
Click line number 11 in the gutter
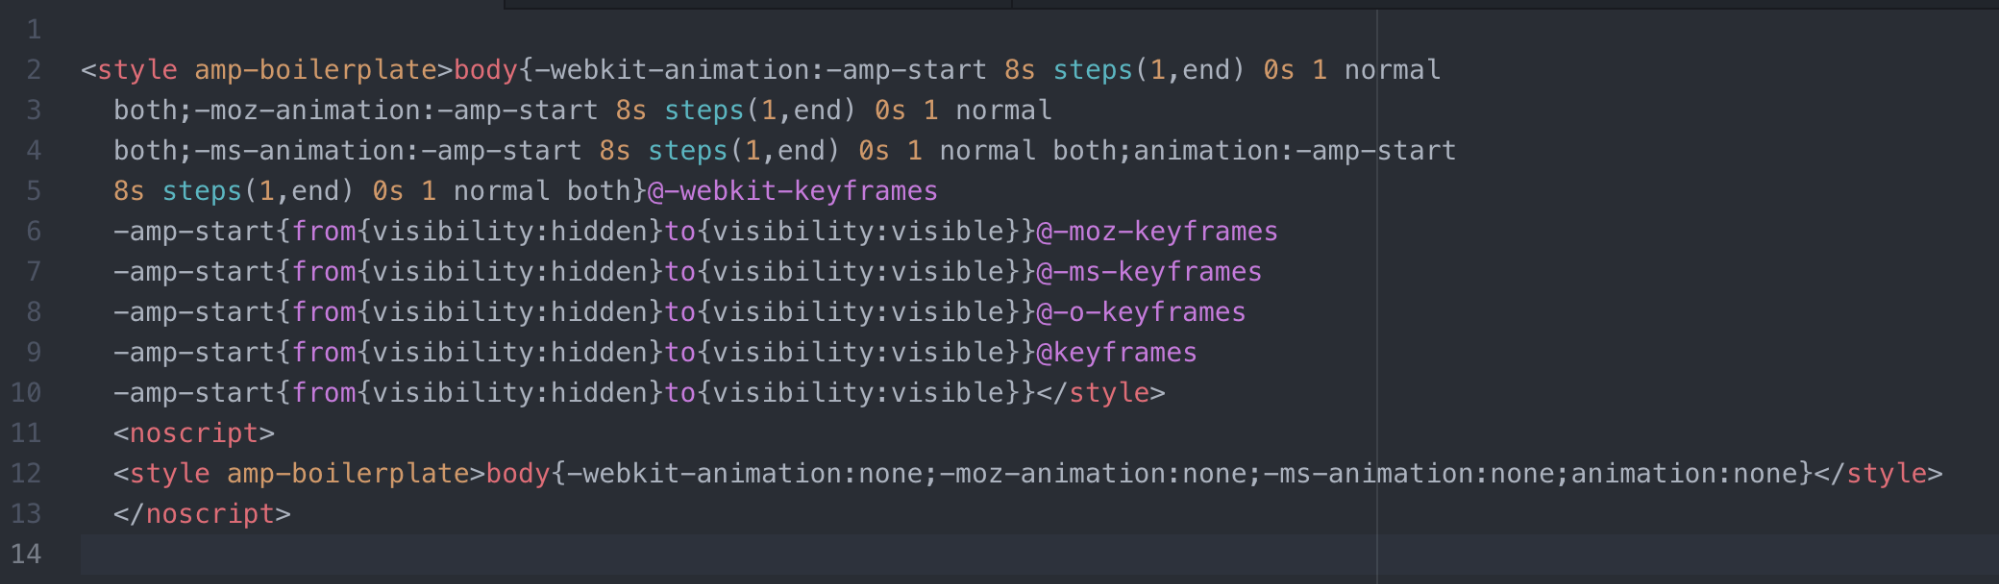pos(26,433)
